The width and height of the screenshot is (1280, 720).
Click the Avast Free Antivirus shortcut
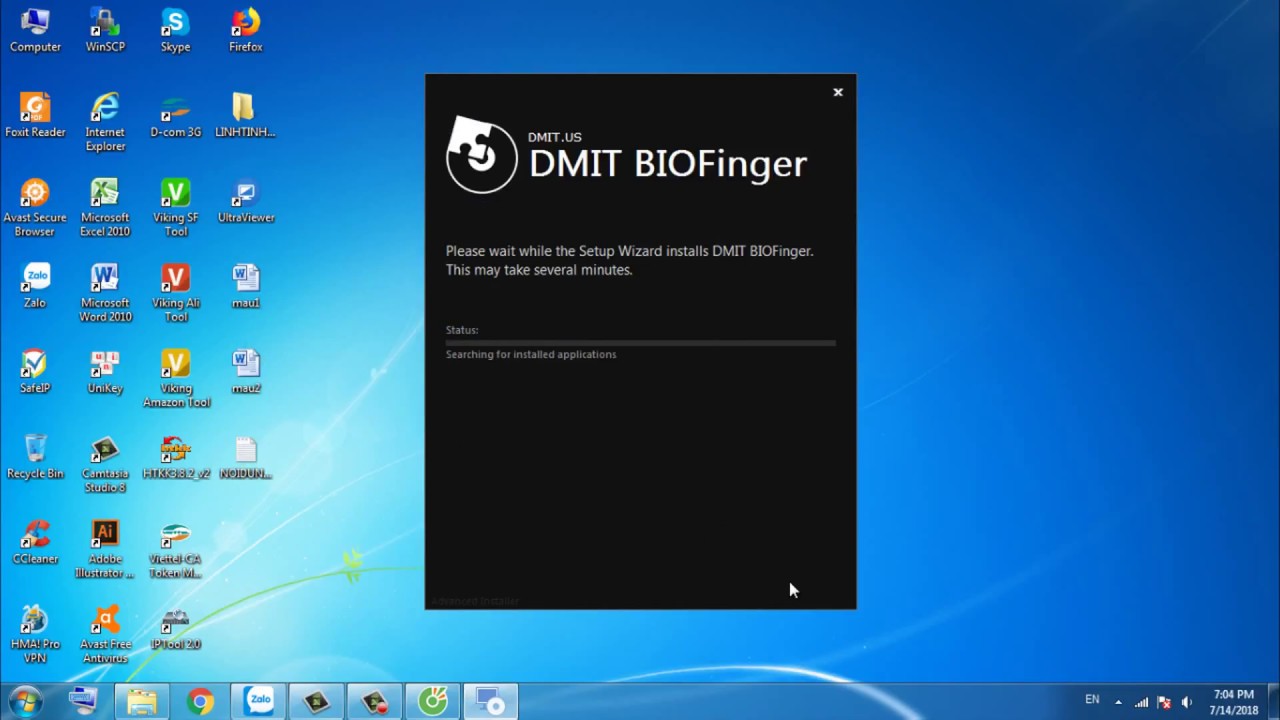[105, 633]
